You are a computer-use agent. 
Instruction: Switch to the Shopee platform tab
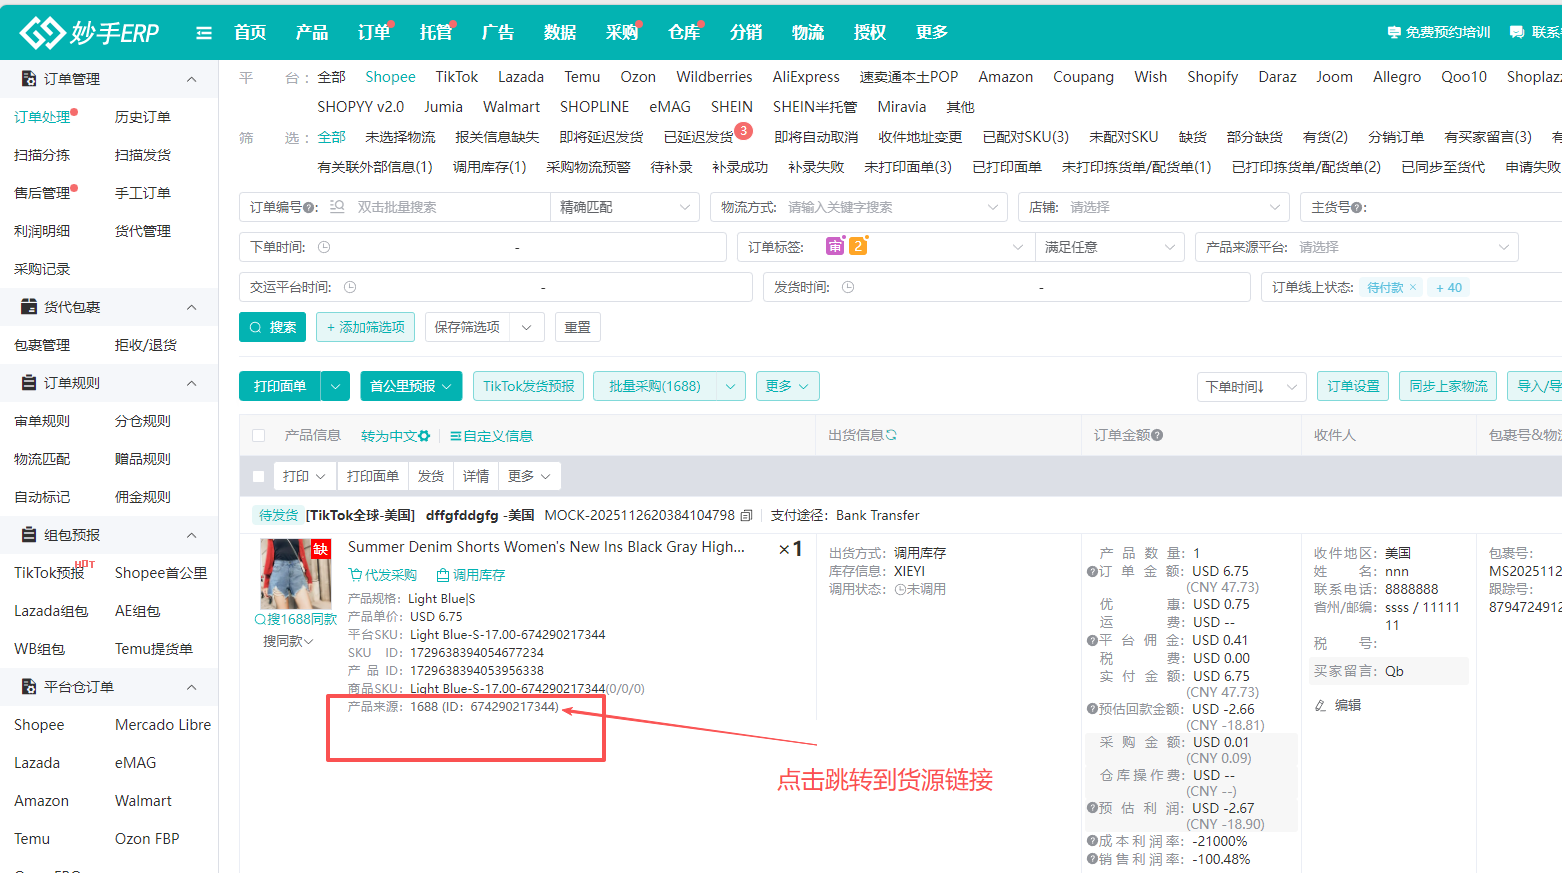[x=390, y=76]
